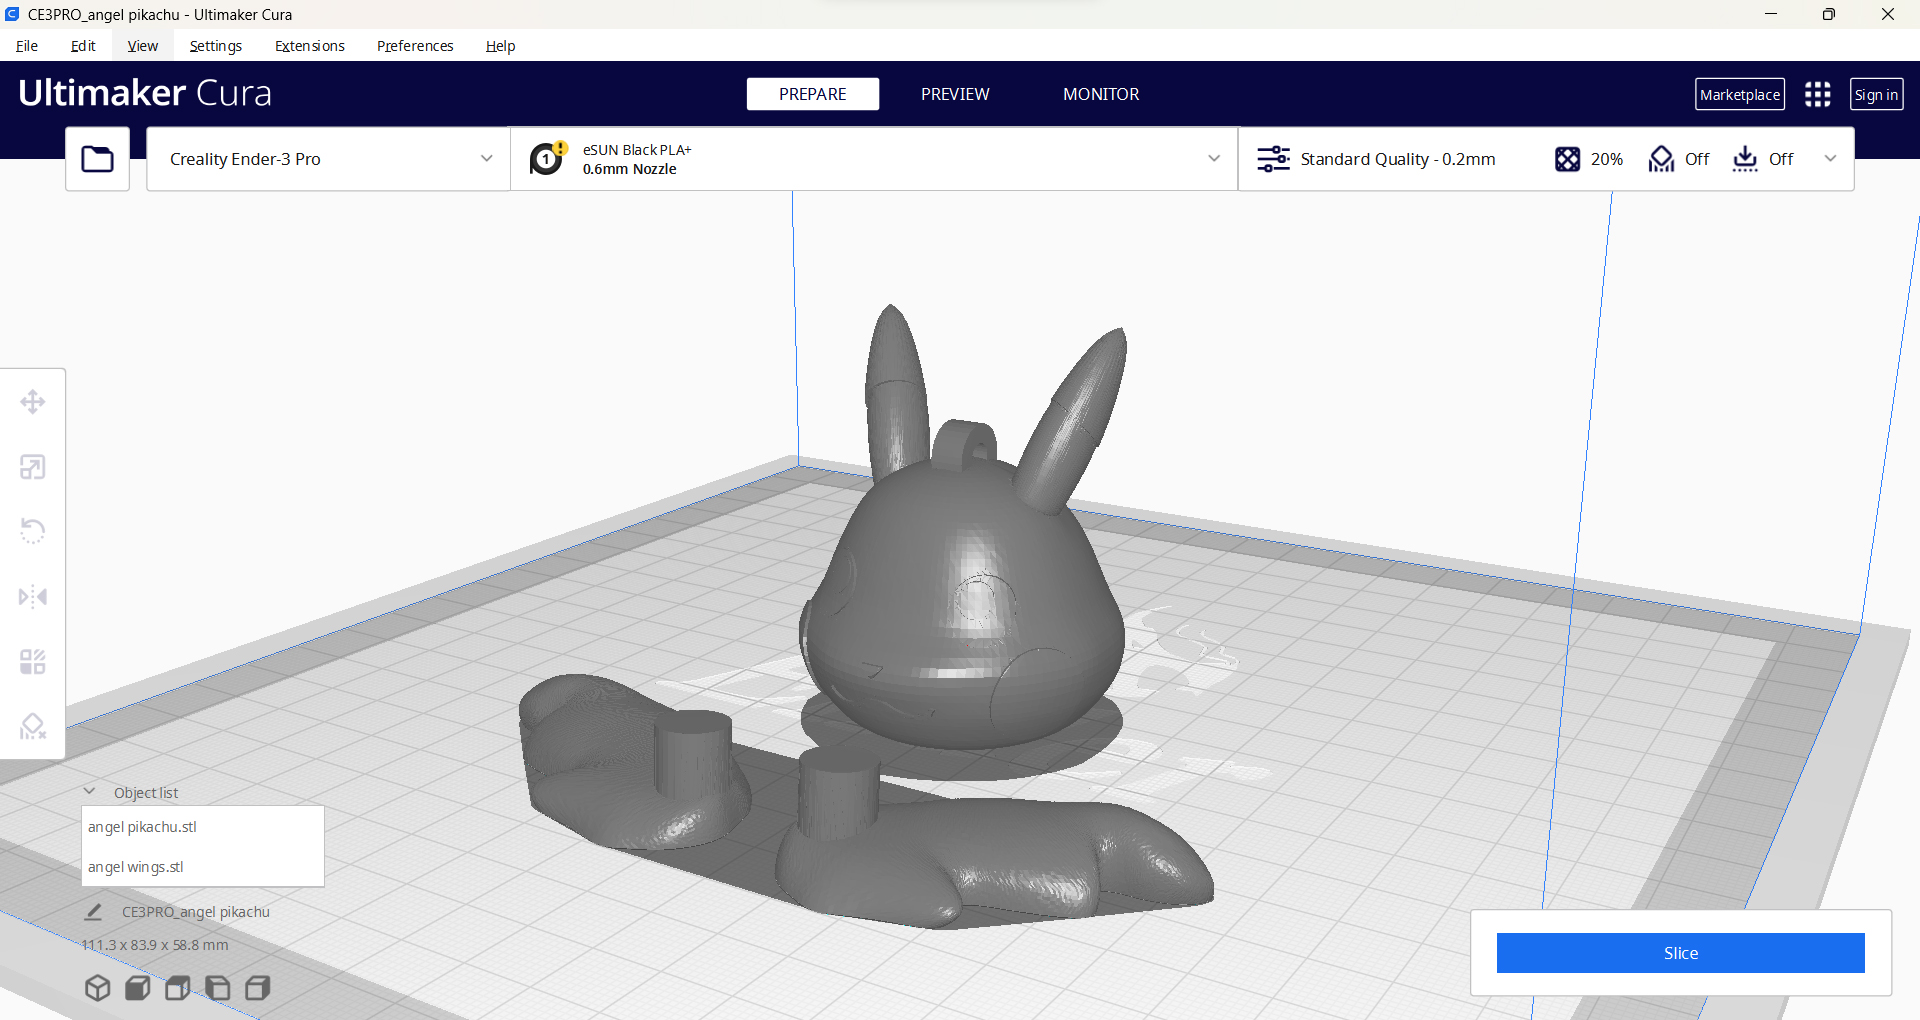Edit the CE3PRO_angel pikachu job name

94,912
